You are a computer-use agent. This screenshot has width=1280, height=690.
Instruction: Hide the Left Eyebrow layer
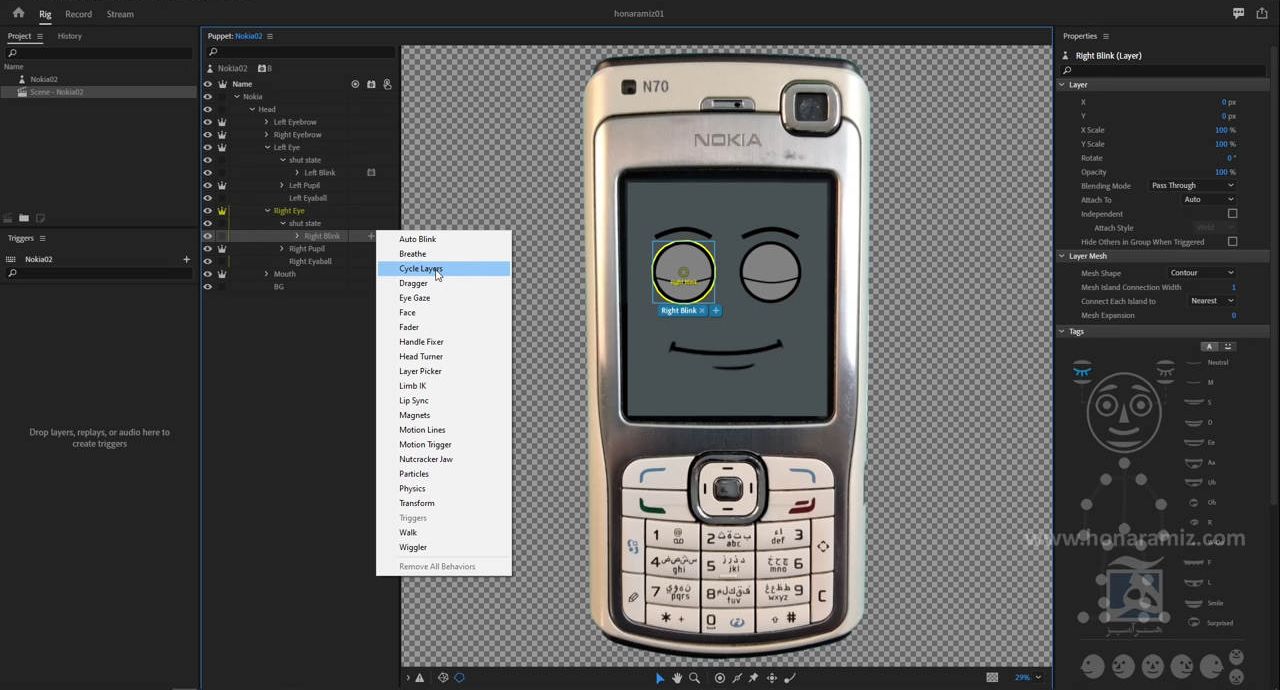(x=208, y=122)
